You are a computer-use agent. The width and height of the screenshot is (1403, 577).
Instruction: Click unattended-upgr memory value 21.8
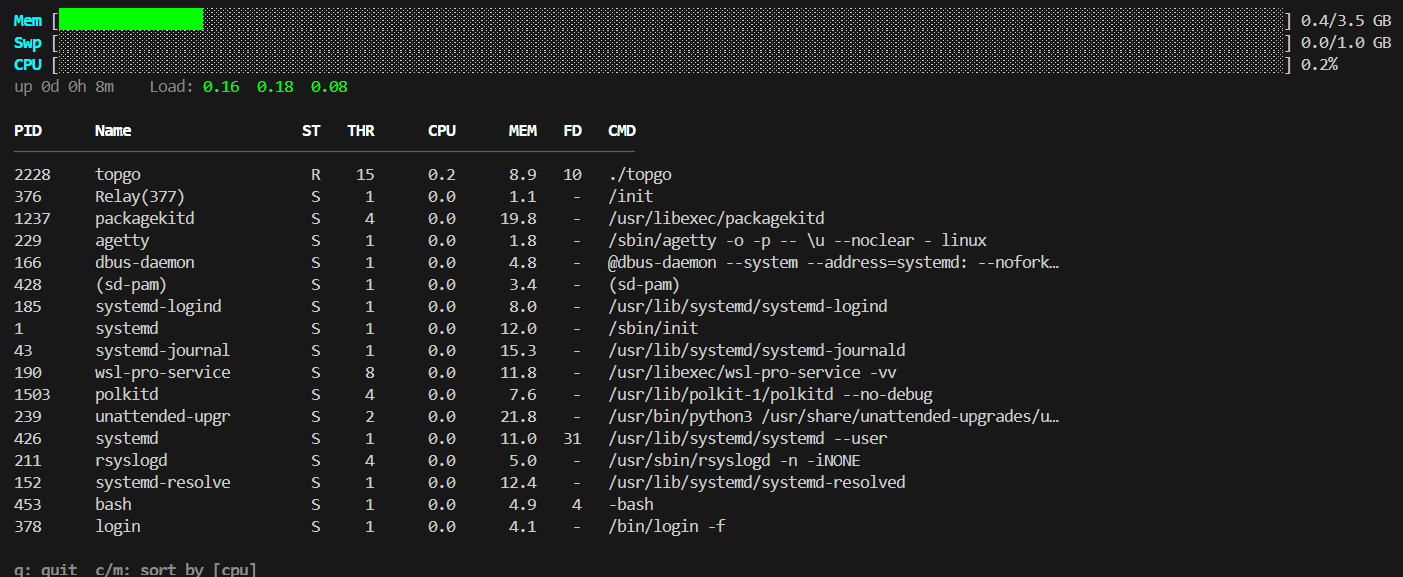519,417
